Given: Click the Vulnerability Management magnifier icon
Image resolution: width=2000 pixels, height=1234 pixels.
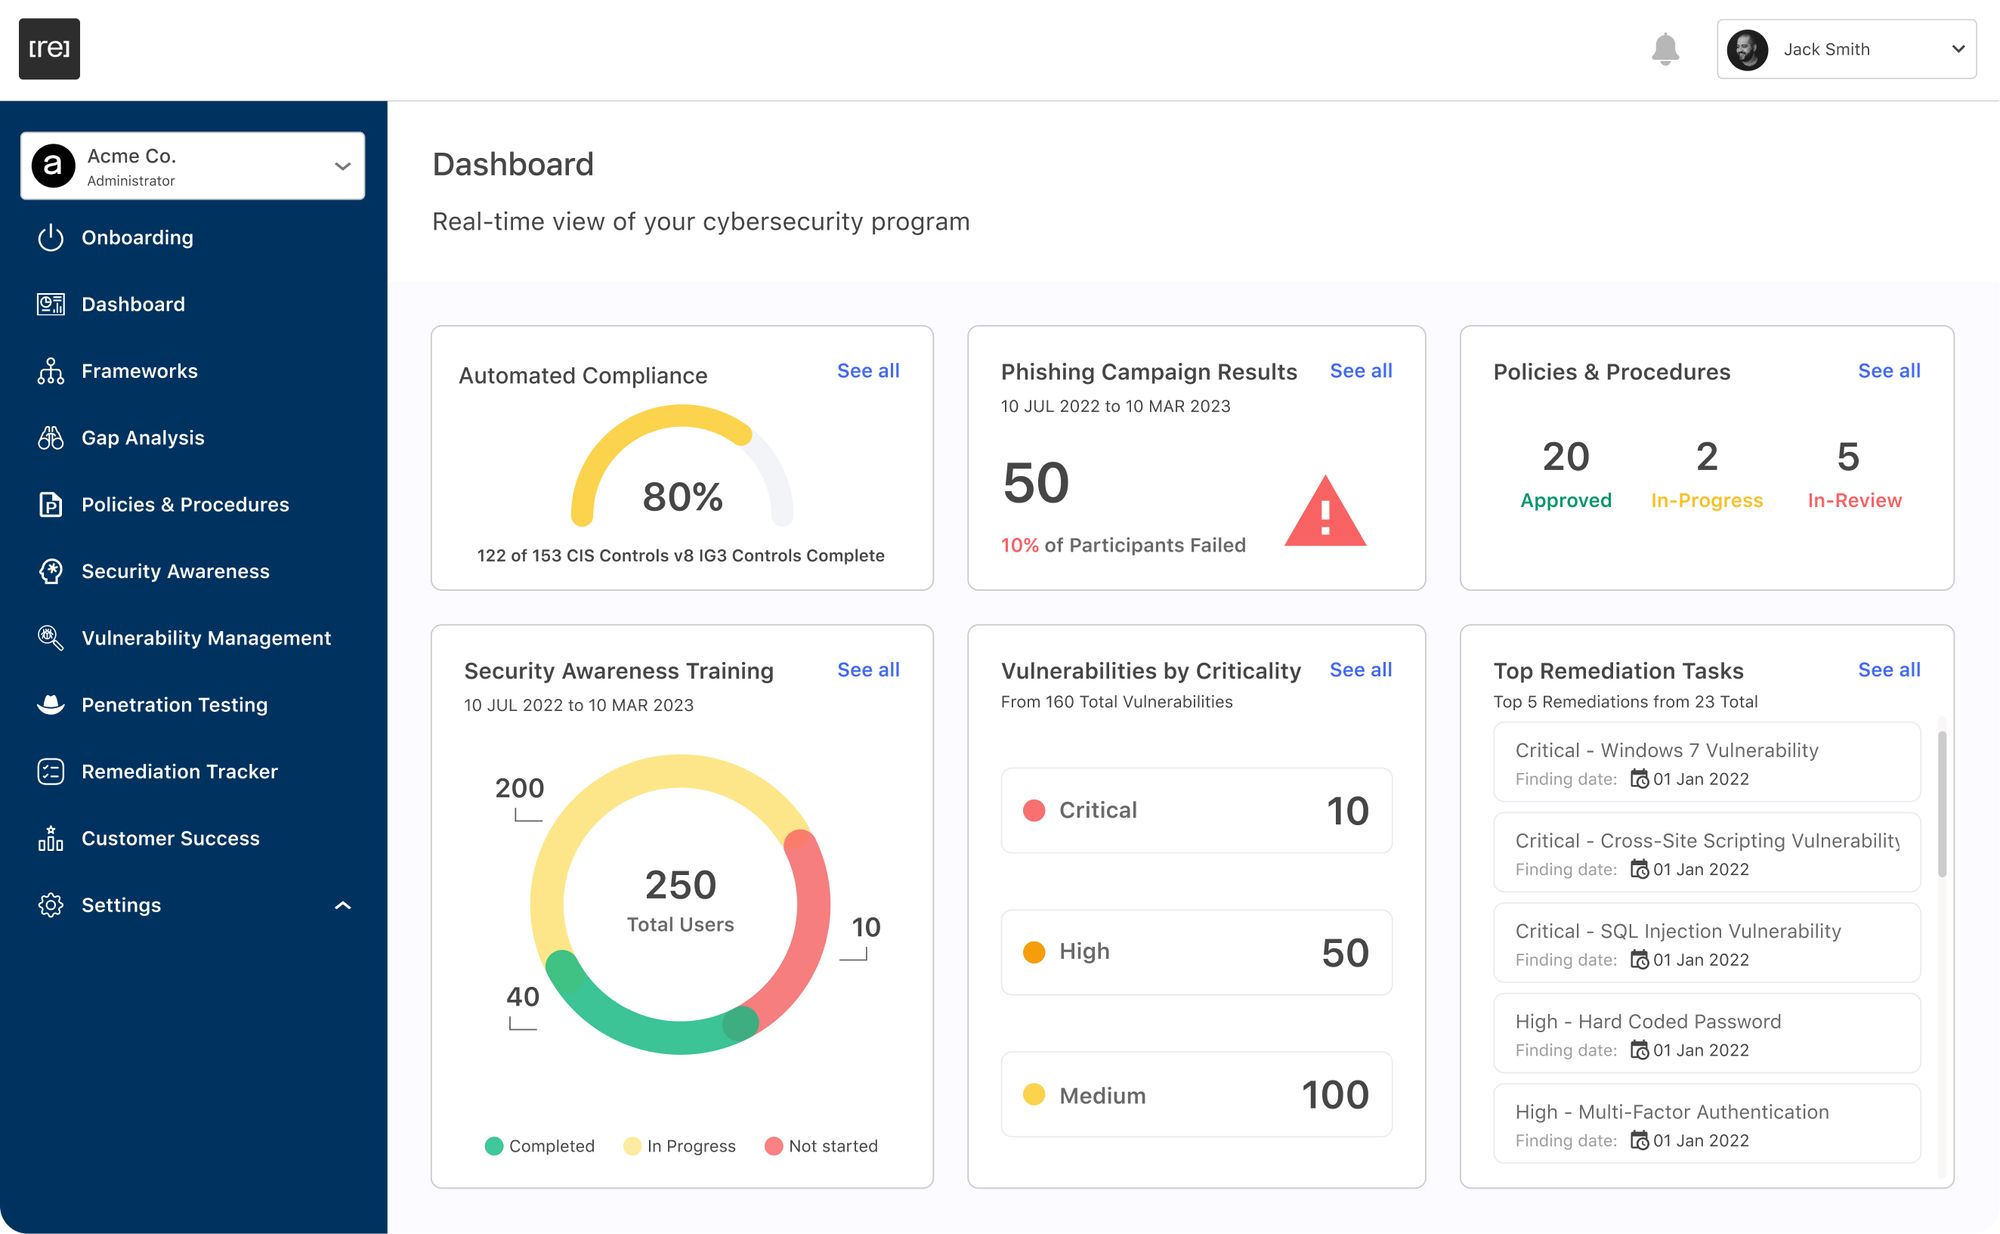Looking at the screenshot, I should 50,638.
